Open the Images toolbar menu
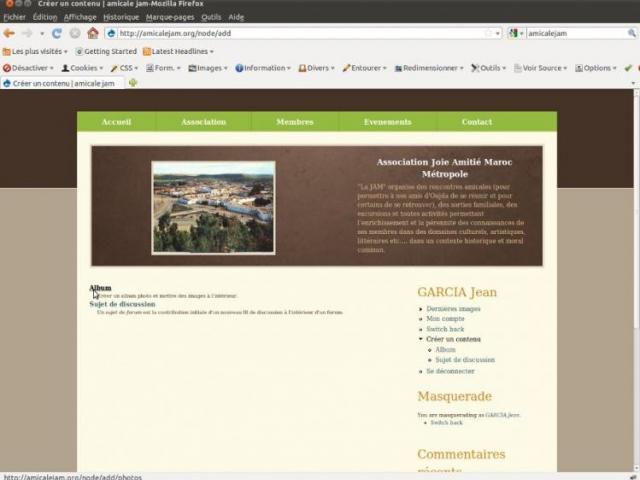Image resolution: width=640 pixels, height=480 pixels. pos(208,68)
